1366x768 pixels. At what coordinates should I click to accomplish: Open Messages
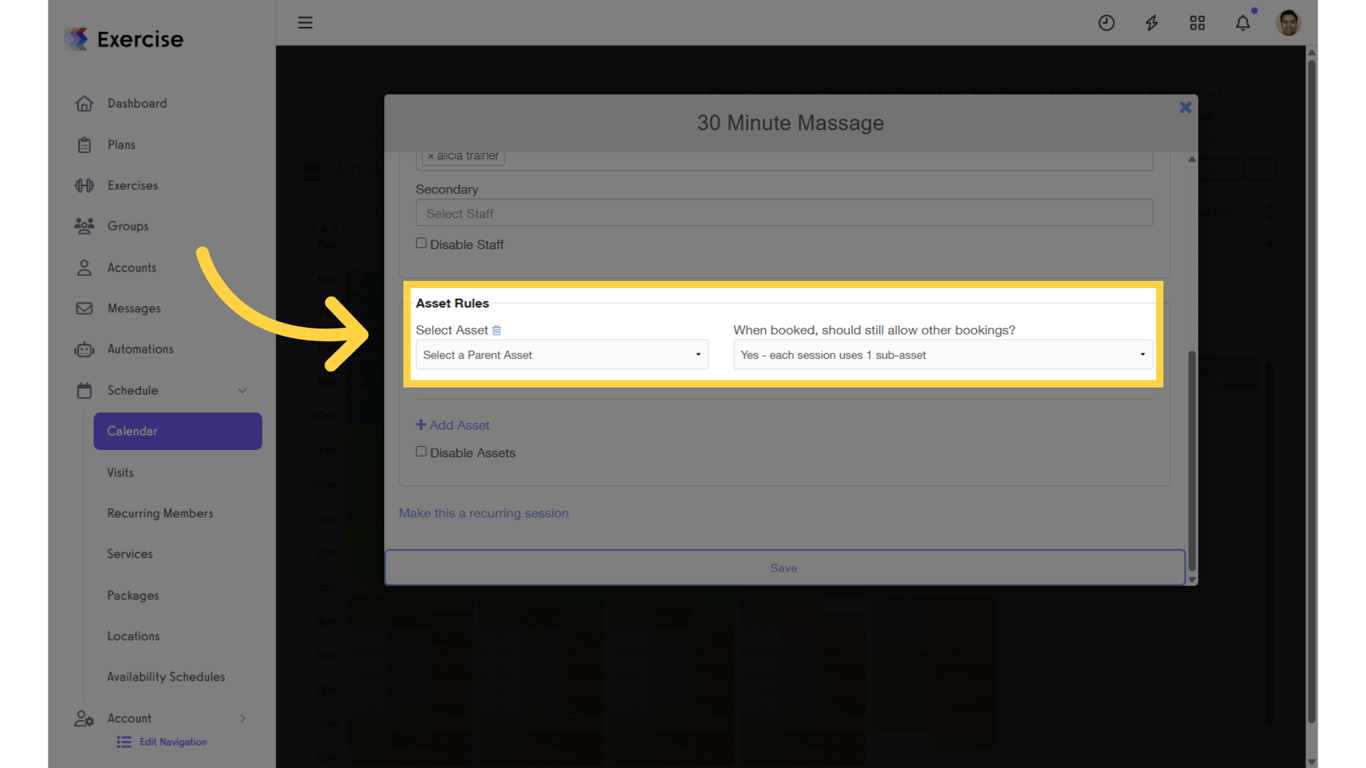[x=134, y=308]
